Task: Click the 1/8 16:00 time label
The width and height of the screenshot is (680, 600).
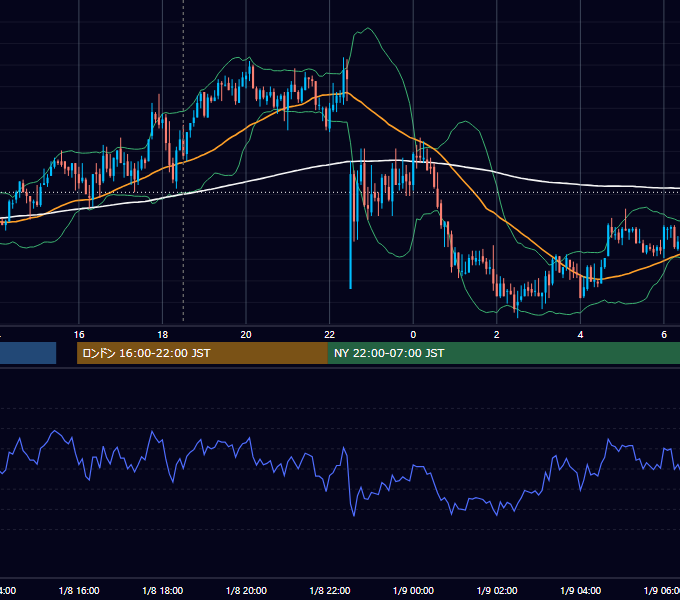Action: pos(79,590)
